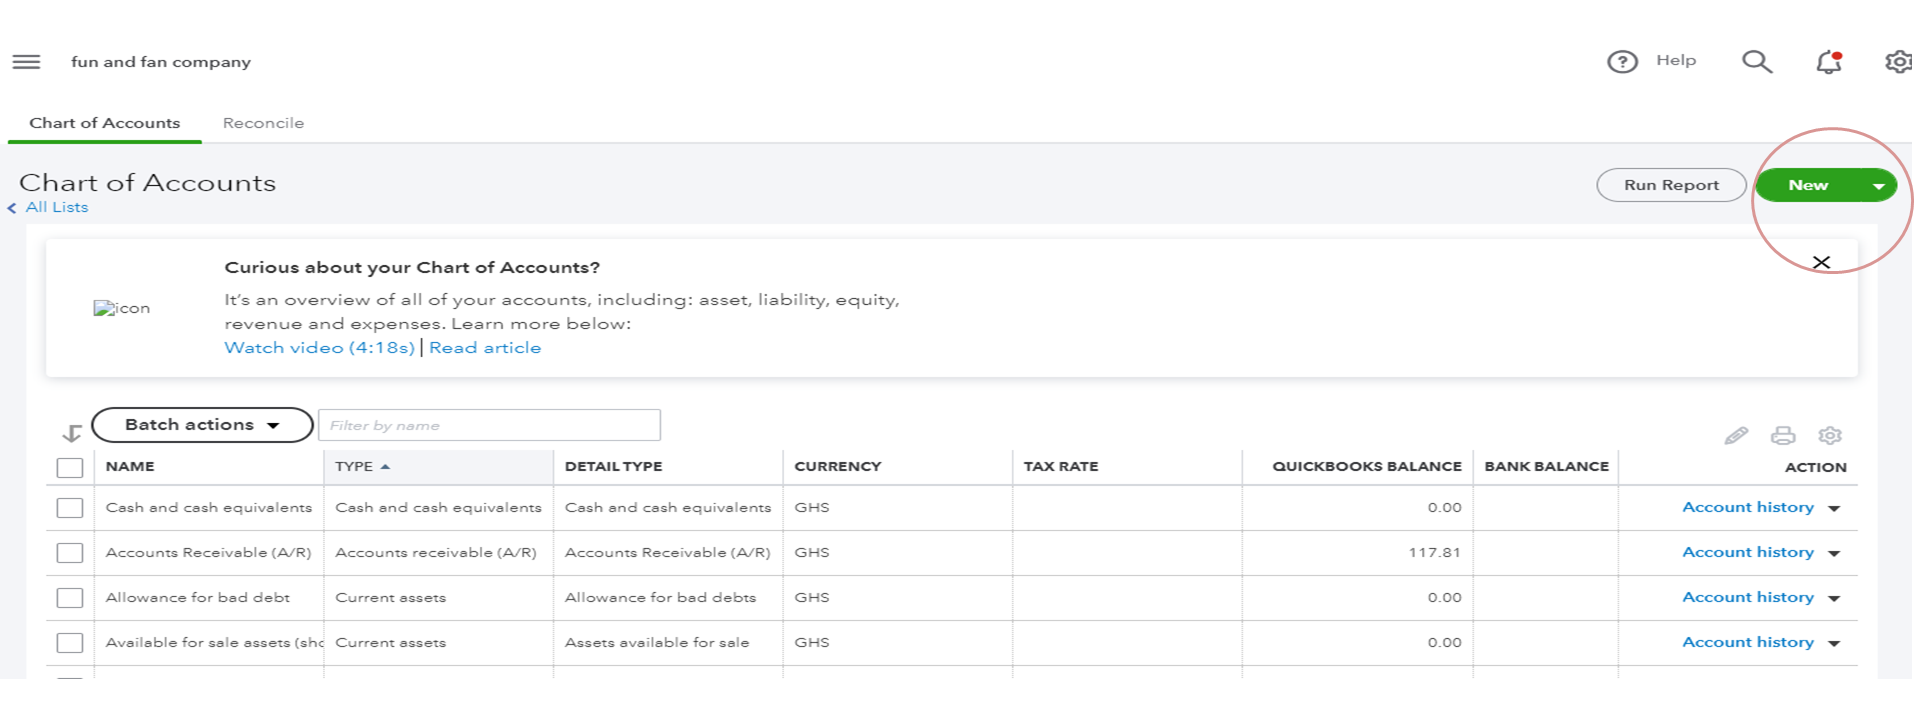Open Account history for Allowance for bad debt

coord(1748,598)
